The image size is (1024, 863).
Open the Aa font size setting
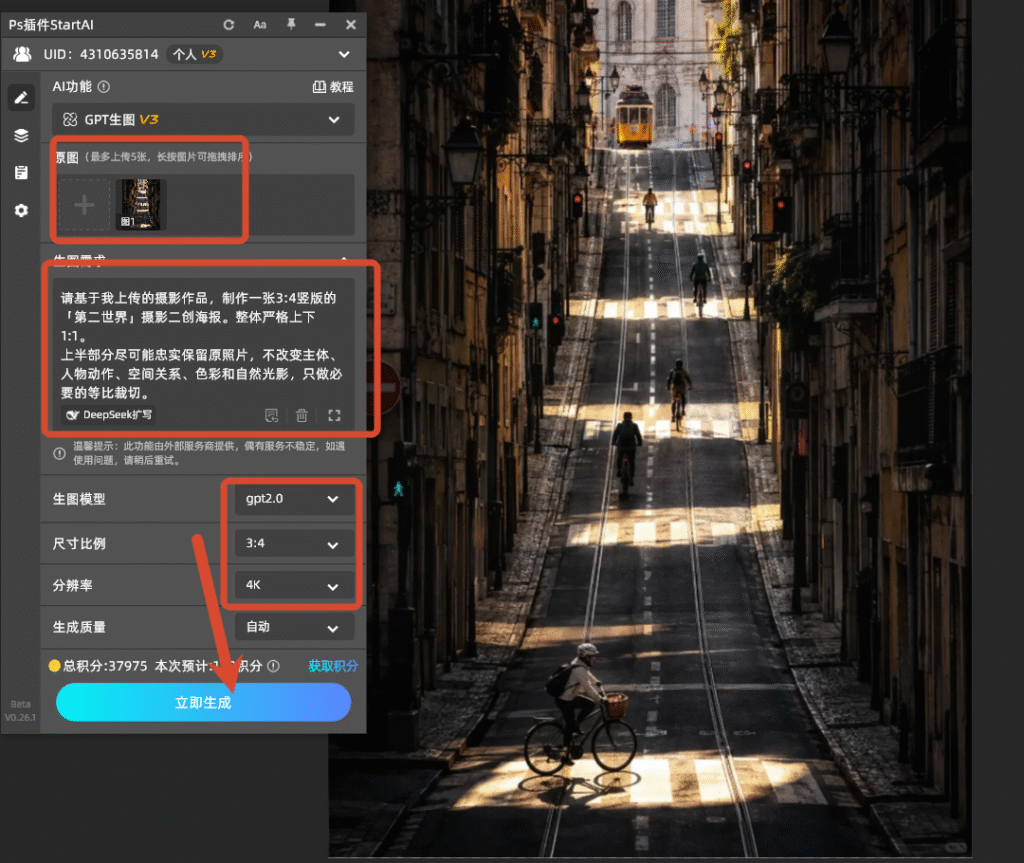260,25
